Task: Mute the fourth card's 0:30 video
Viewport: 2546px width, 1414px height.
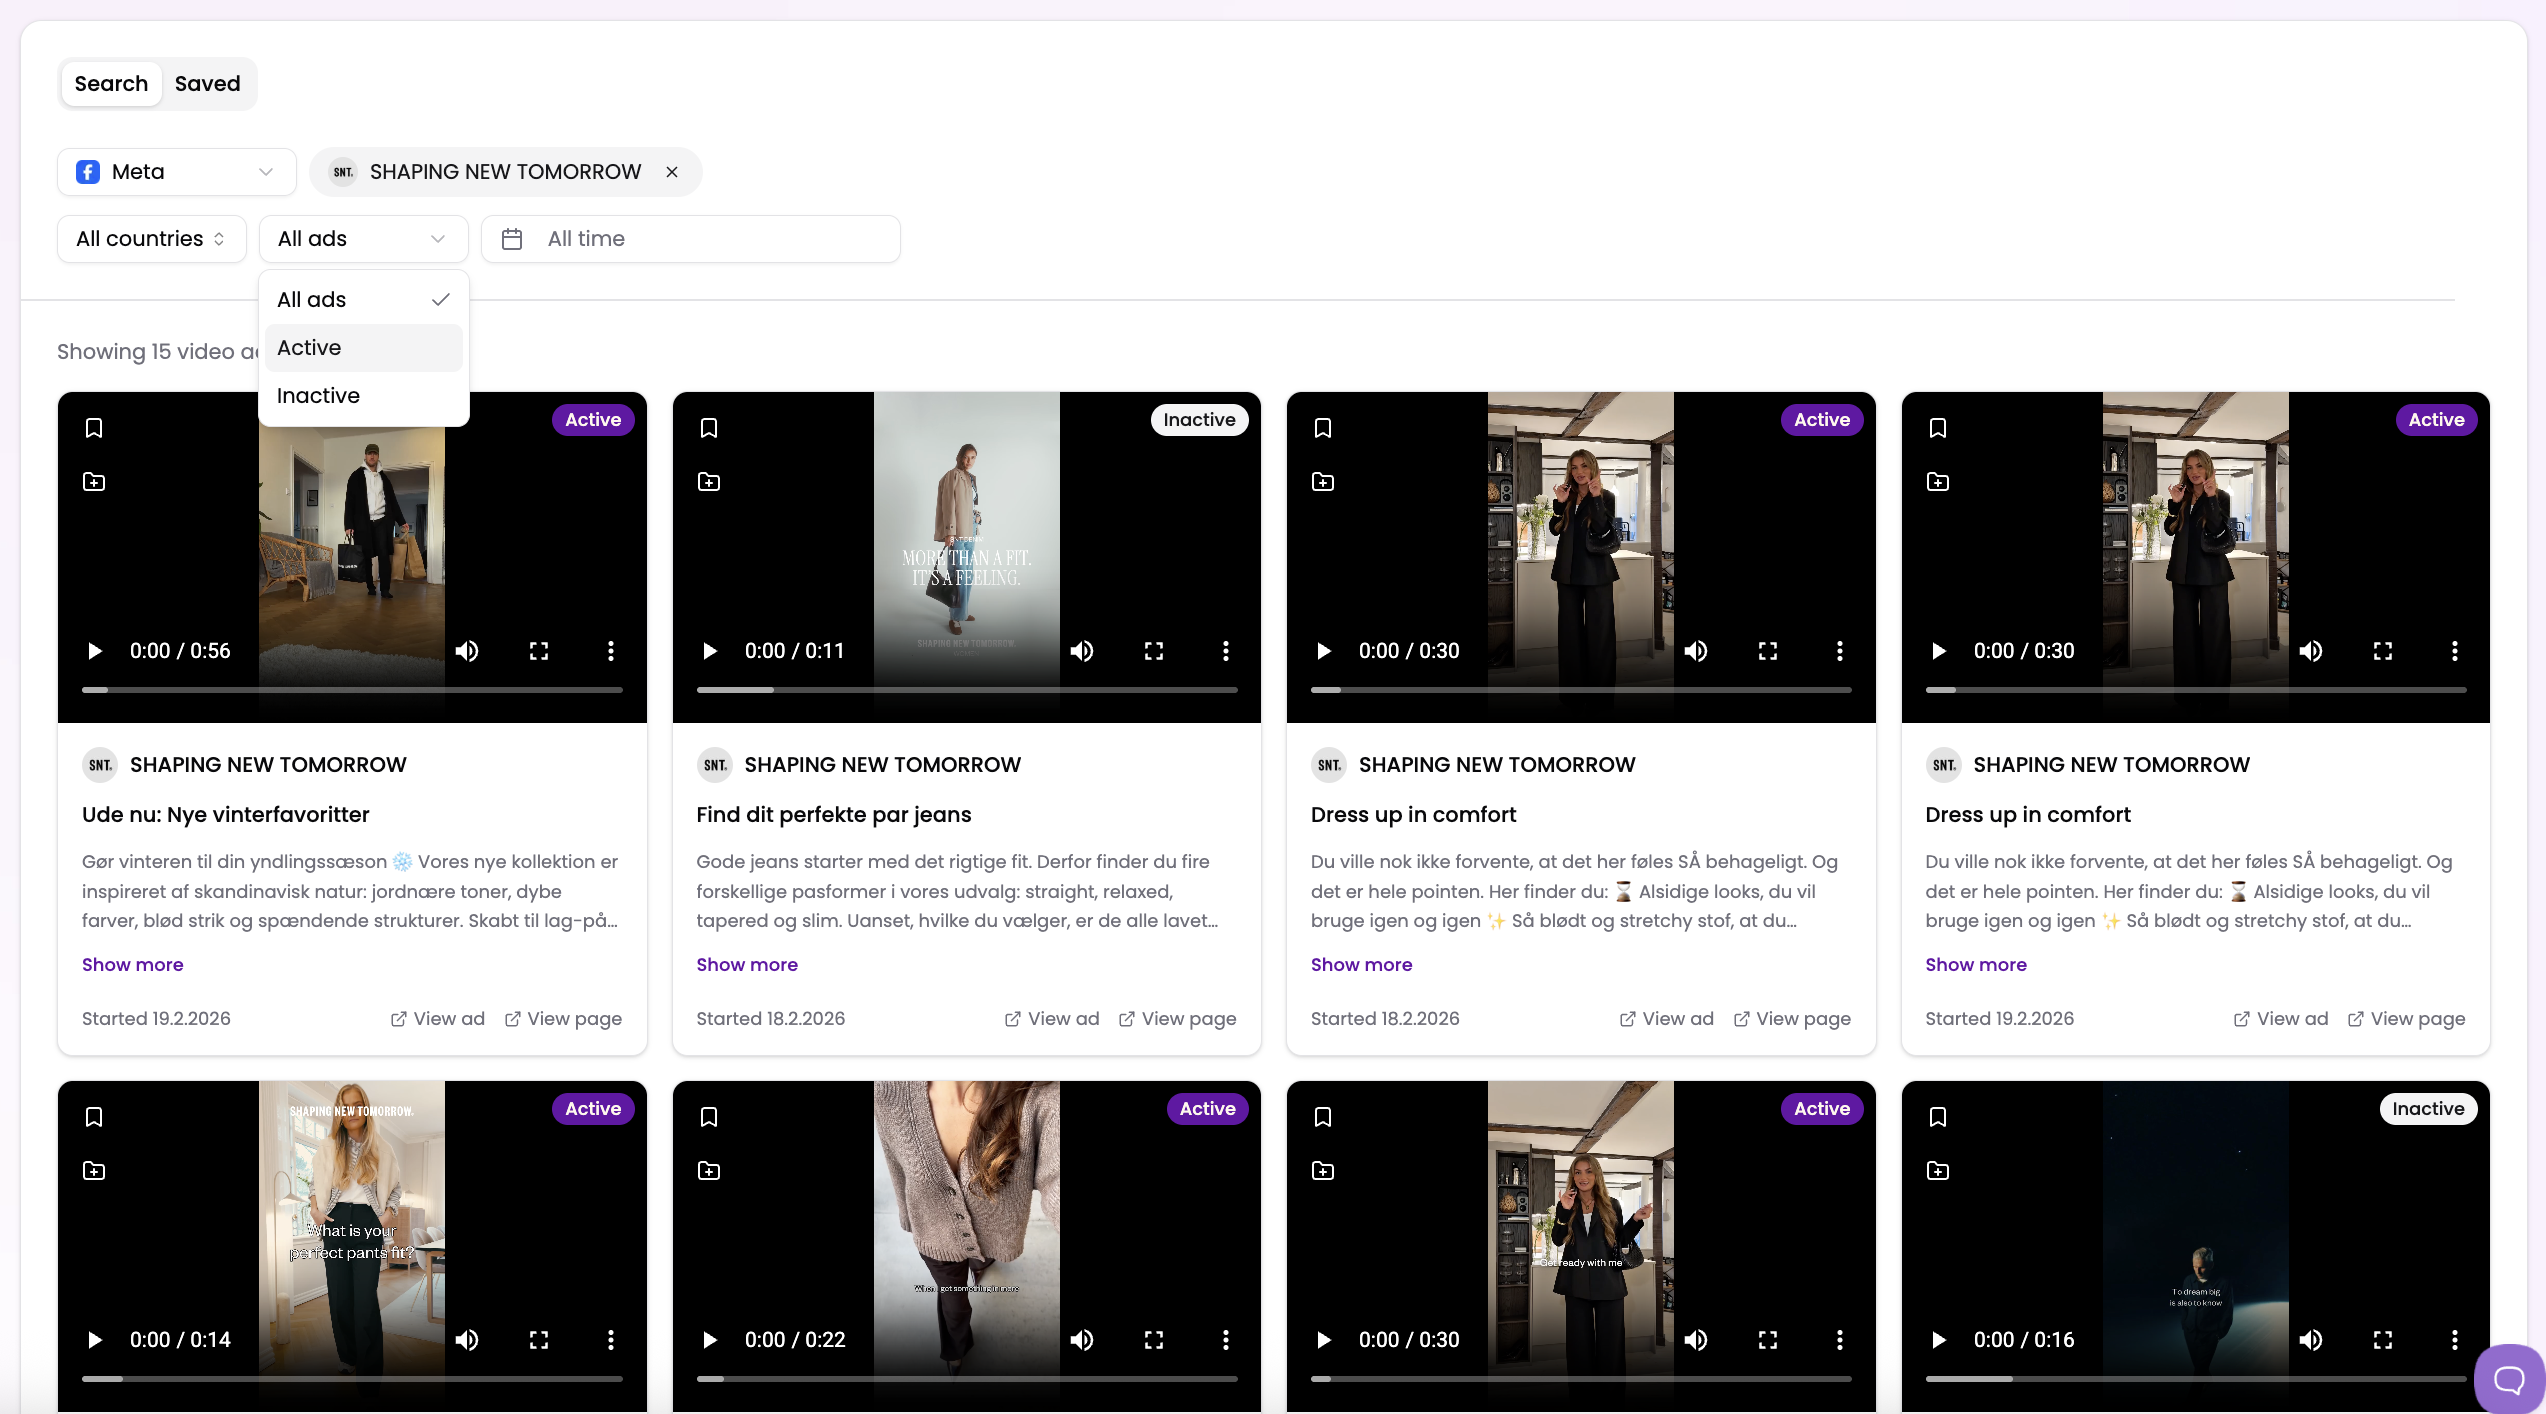Action: coord(2310,651)
